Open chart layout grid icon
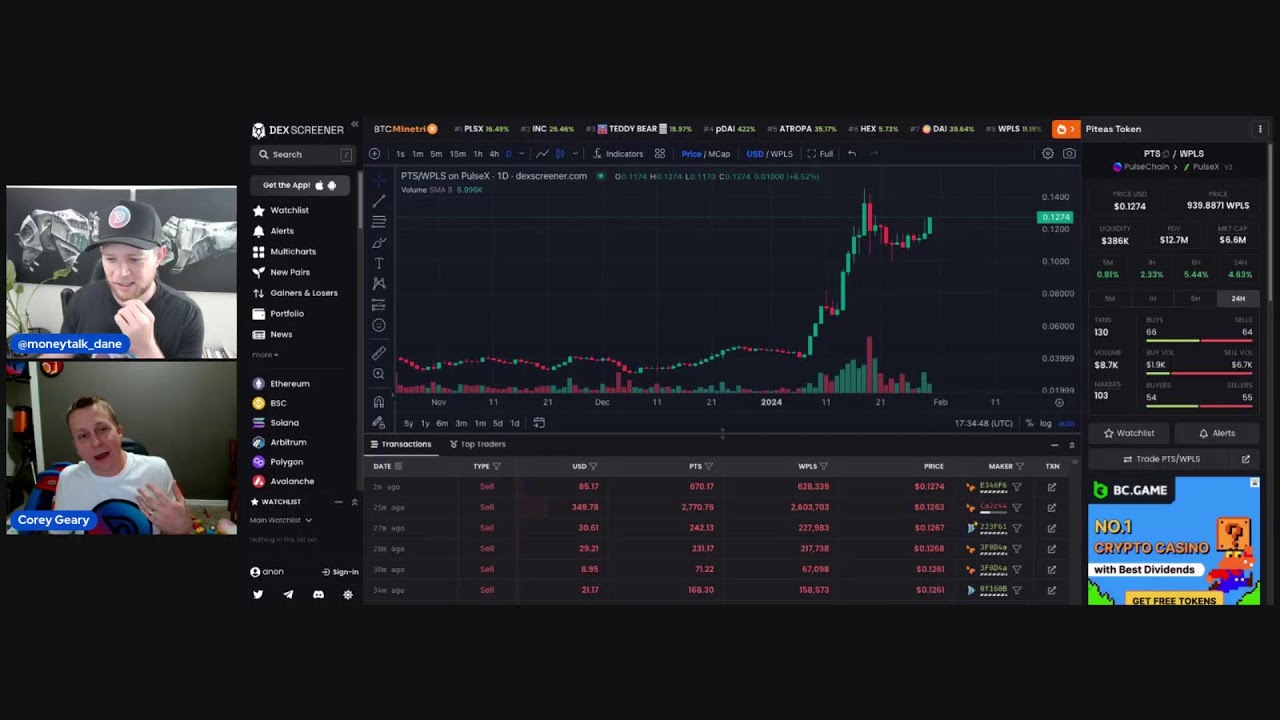1280x720 pixels. [x=660, y=154]
